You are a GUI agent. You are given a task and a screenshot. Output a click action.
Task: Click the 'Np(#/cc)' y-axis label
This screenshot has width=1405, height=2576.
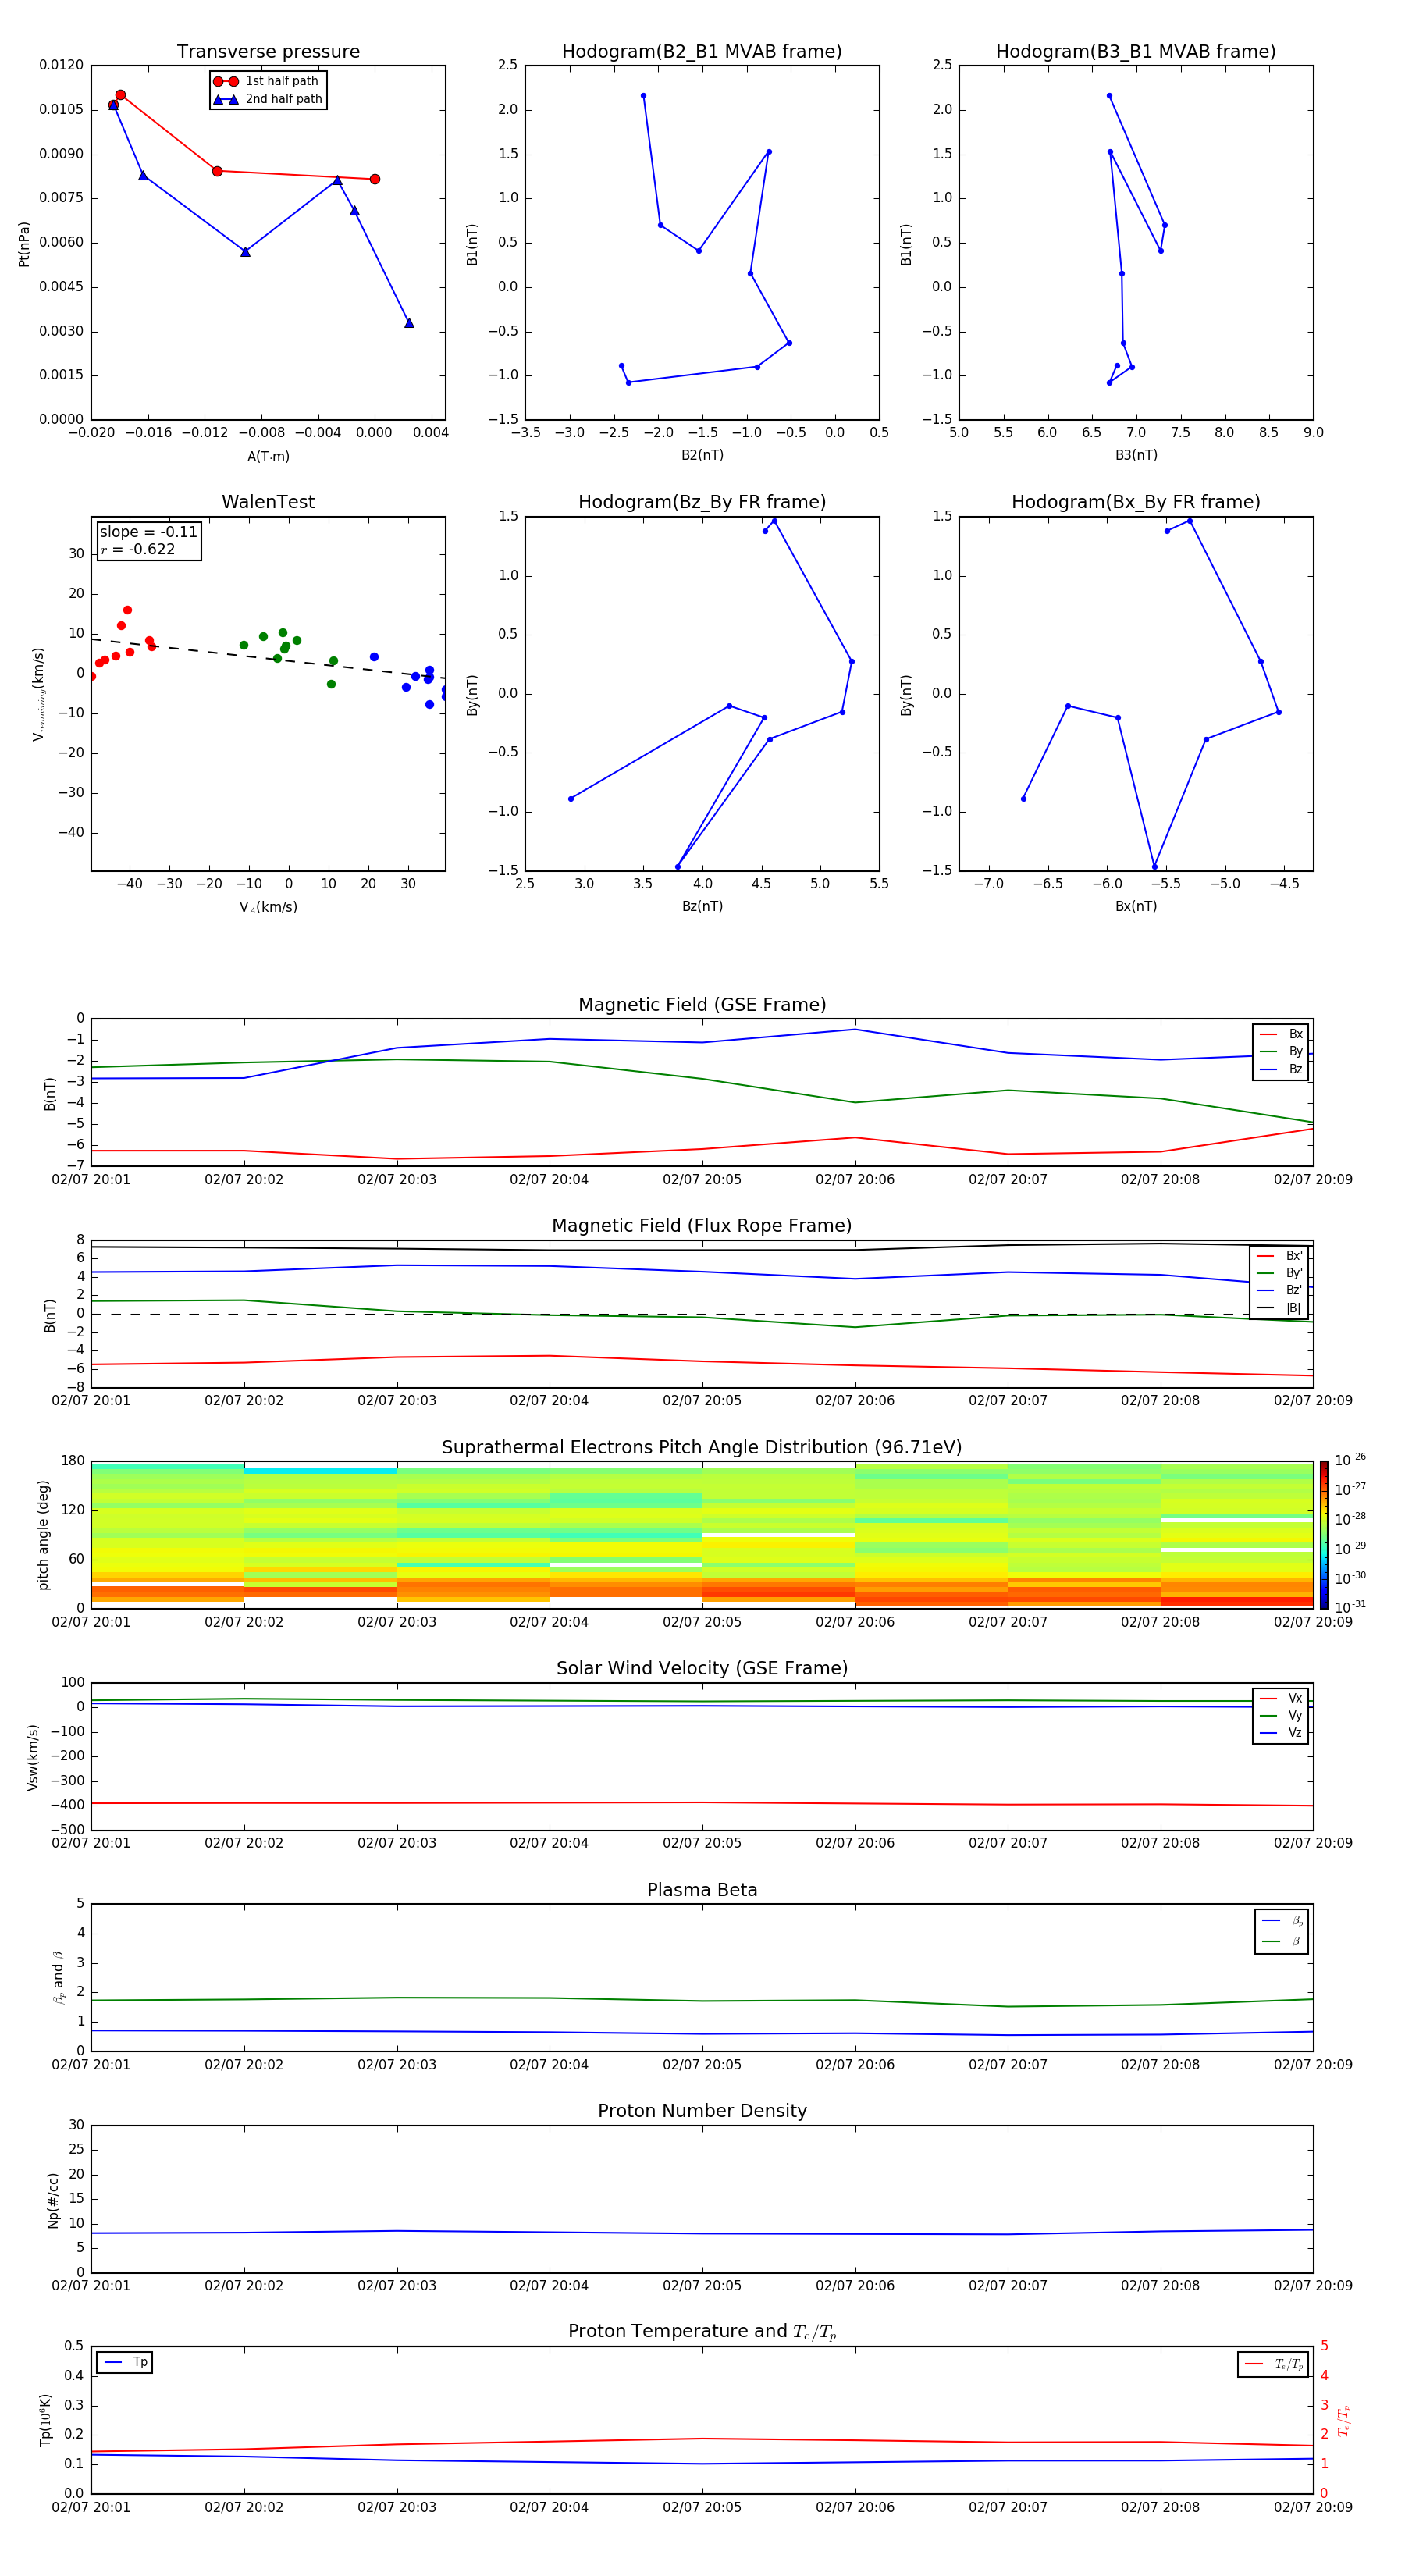click(x=54, y=2199)
